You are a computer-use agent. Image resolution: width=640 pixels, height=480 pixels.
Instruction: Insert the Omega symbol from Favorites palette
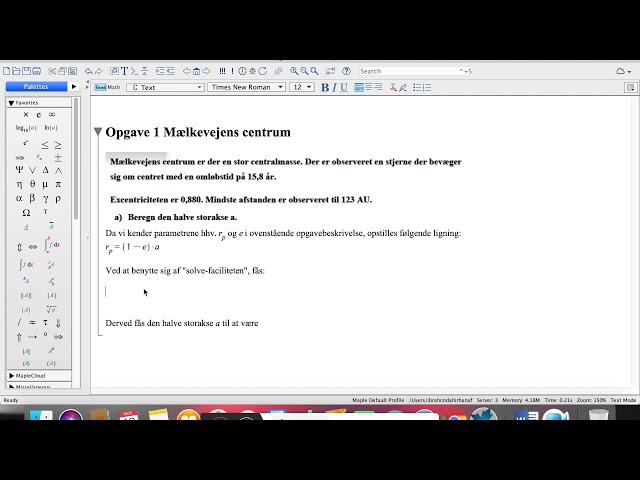pos(26,213)
